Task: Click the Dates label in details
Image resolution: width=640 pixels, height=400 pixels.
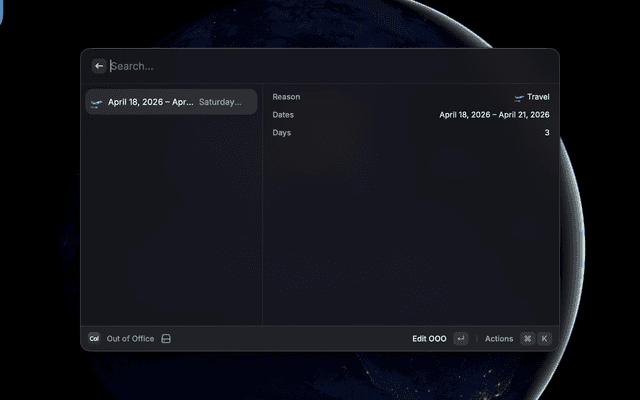Action: pyautogui.click(x=283, y=115)
